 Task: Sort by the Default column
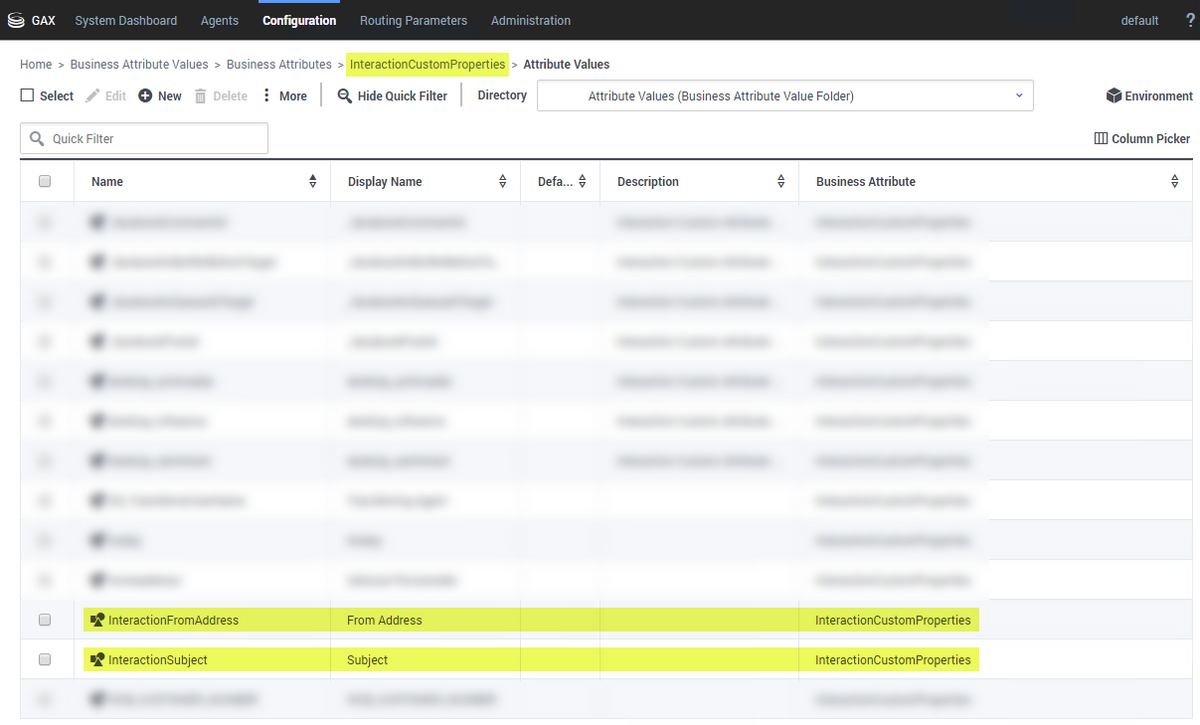click(582, 182)
